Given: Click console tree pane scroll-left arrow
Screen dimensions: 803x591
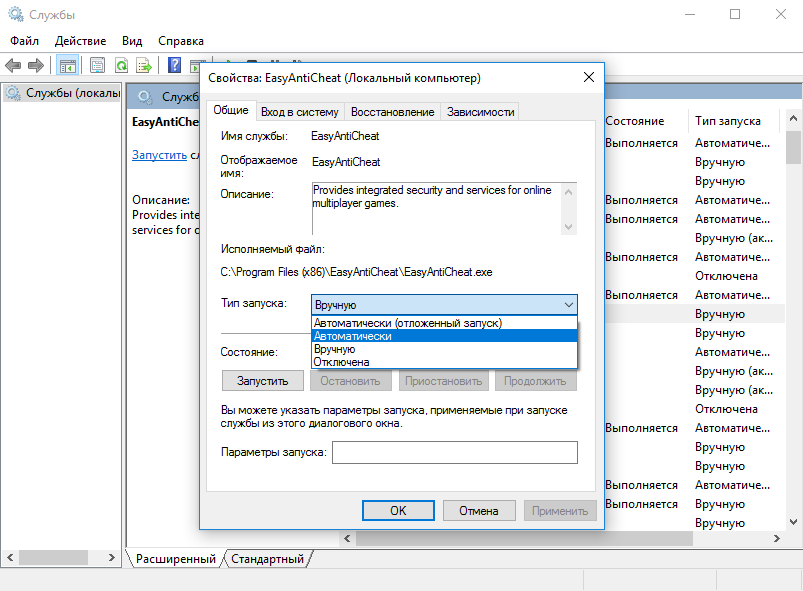Looking at the screenshot, I should (x=10, y=557).
